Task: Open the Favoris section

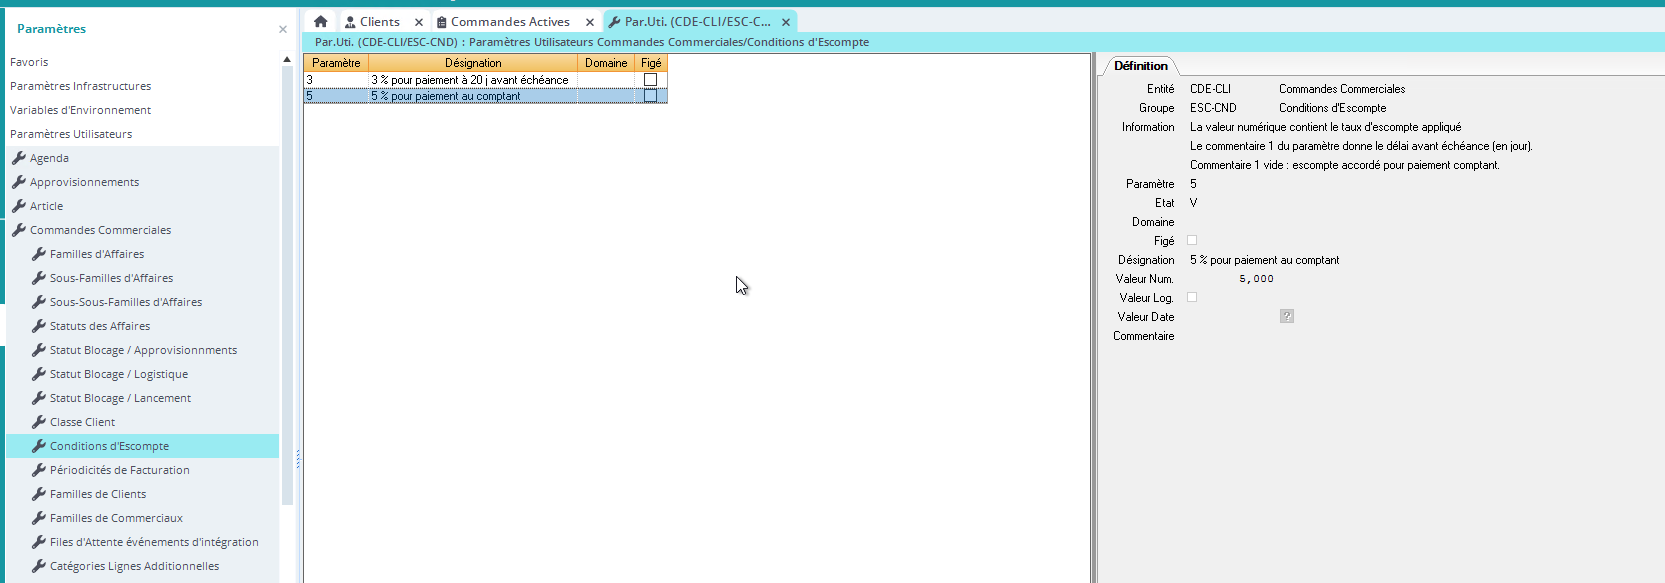Action: point(29,62)
